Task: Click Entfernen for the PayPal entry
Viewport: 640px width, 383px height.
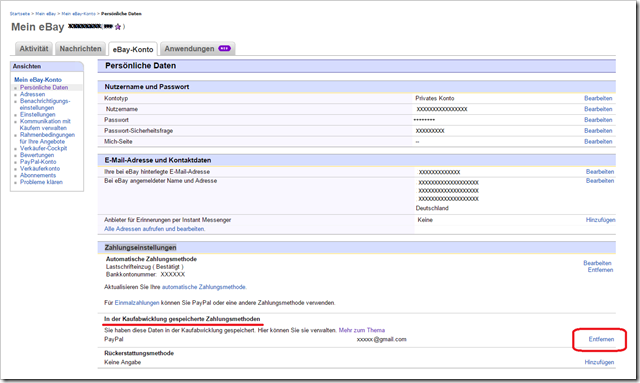Action: point(601,339)
